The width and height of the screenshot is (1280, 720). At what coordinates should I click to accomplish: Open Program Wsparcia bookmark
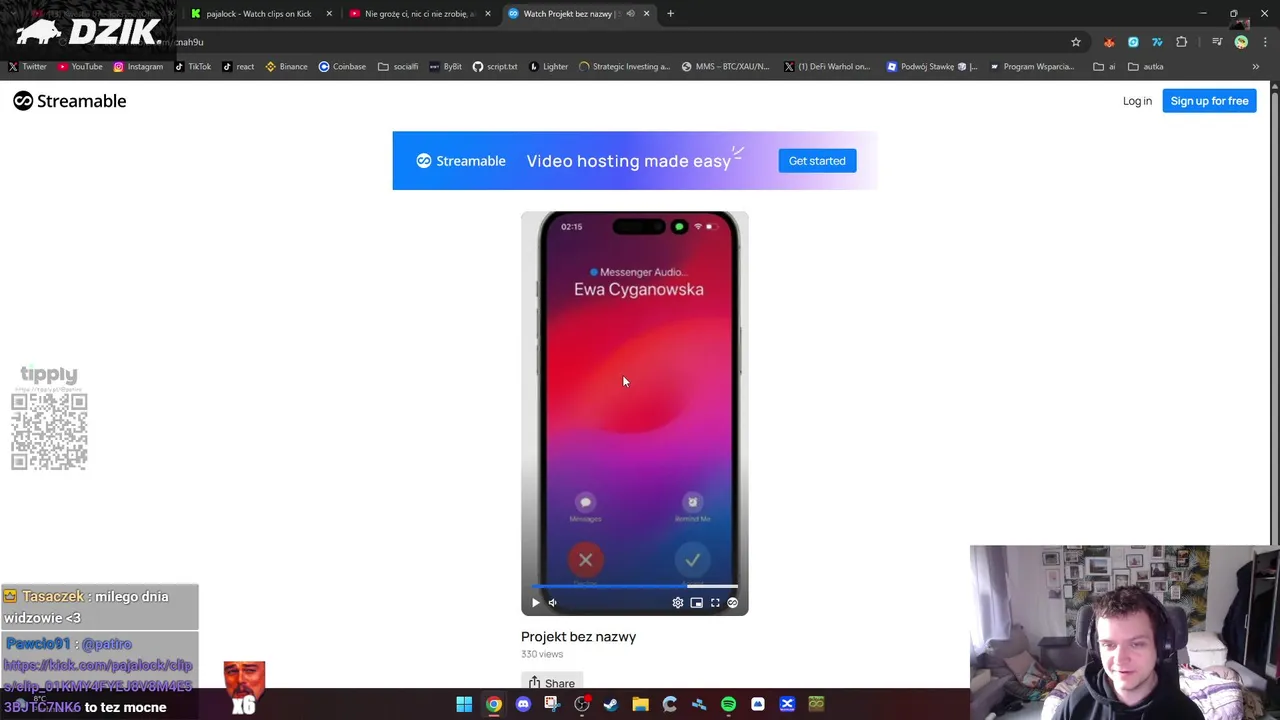click(x=1032, y=67)
